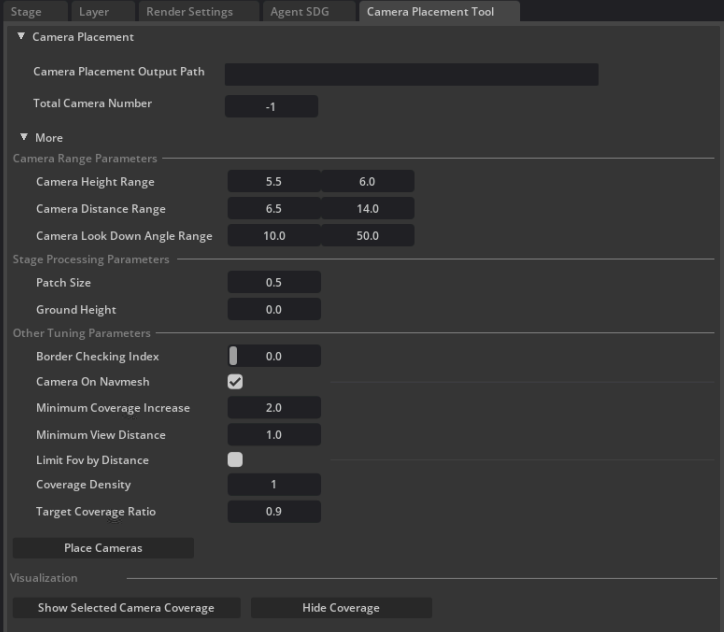
Task: Click the Total Camera Number field
Action: [x=271, y=106]
